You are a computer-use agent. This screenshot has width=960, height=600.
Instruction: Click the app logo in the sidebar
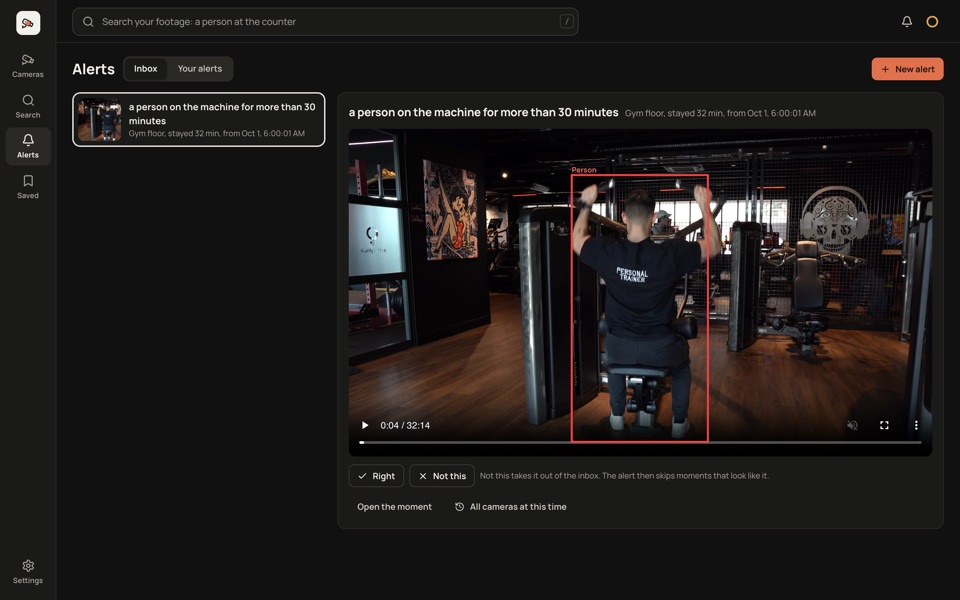coord(28,23)
